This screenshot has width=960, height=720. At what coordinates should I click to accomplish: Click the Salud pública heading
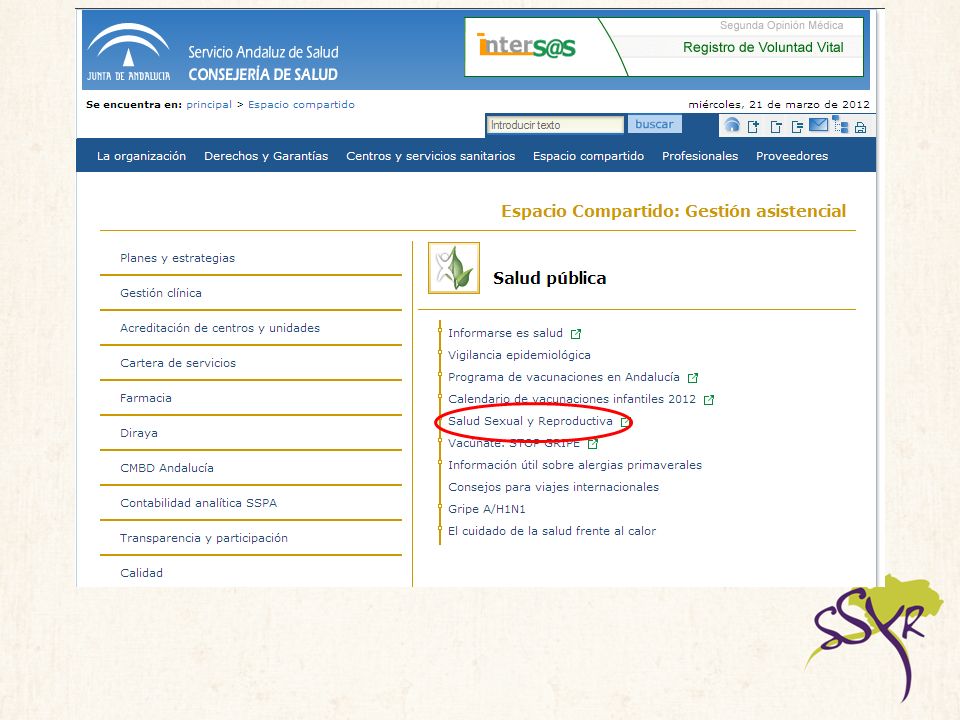[x=549, y=278]
